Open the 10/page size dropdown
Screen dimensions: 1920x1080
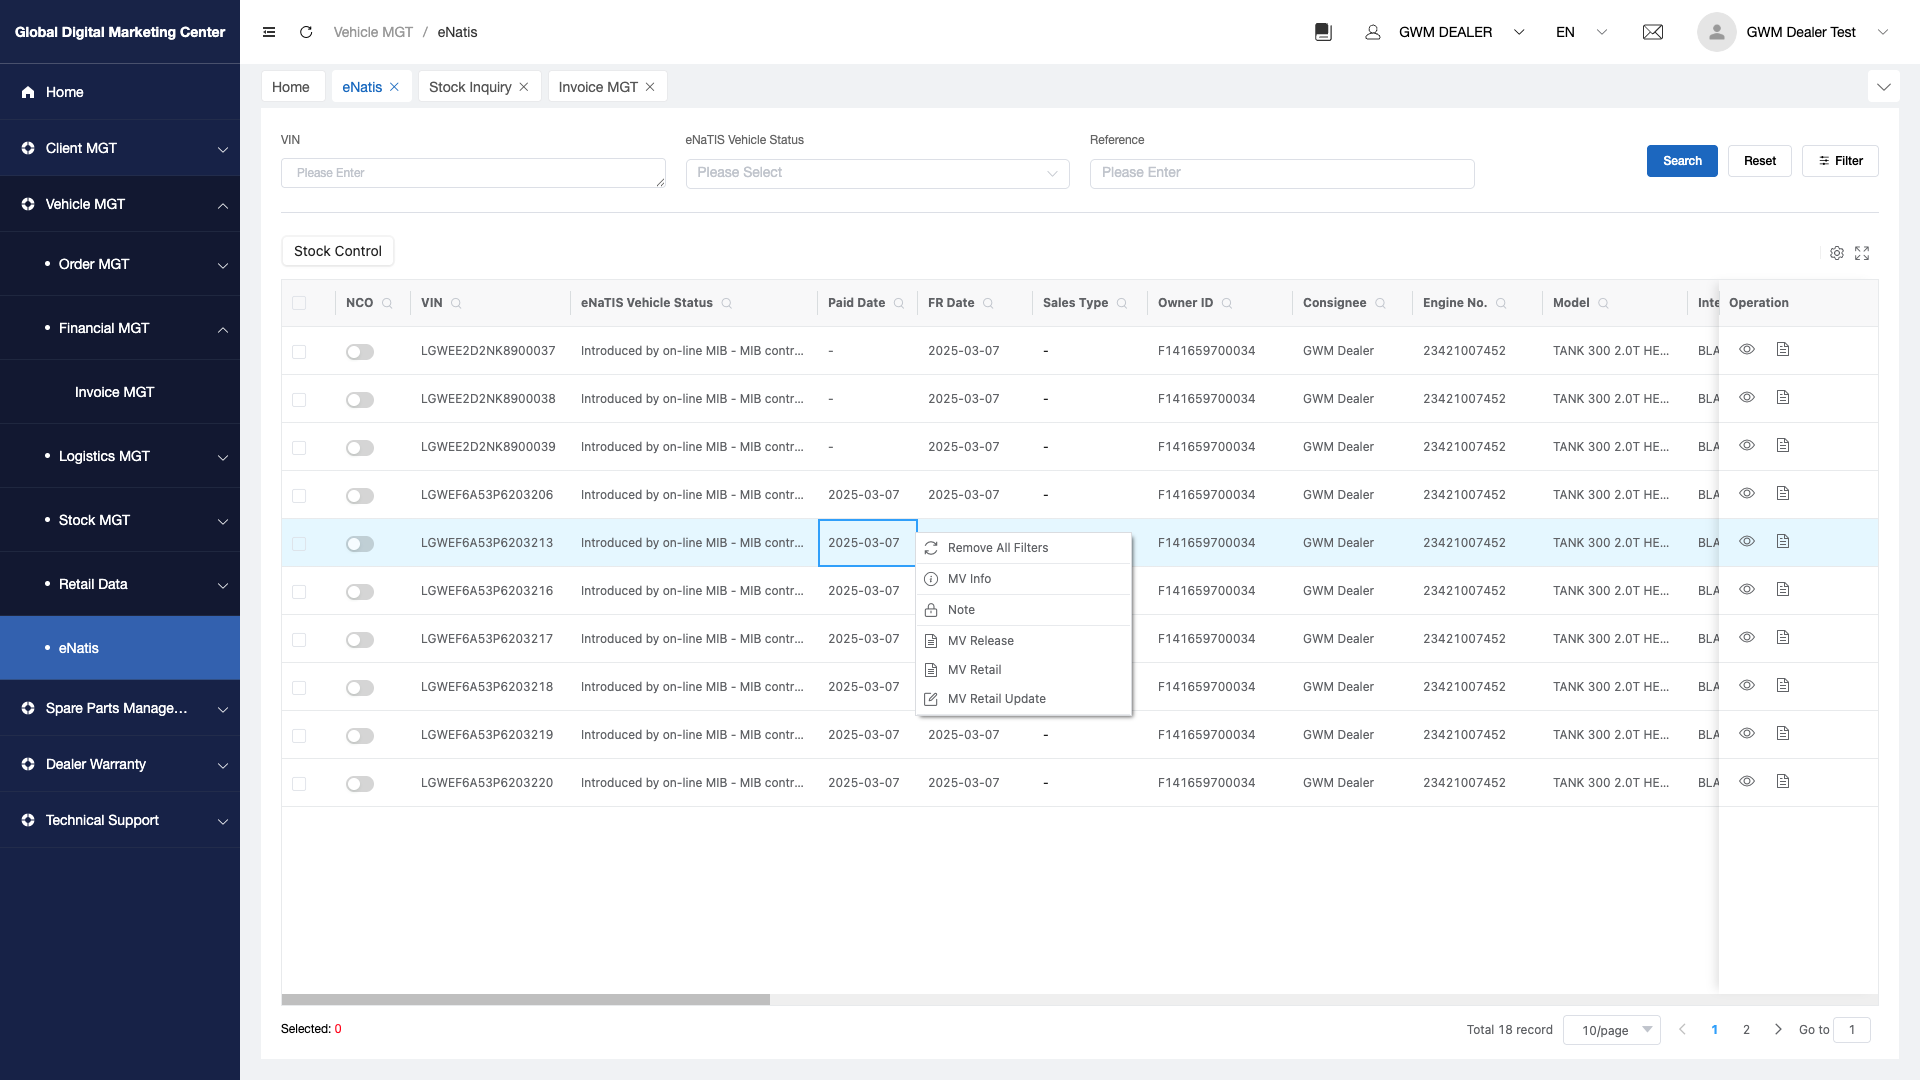[1611, 1030]
